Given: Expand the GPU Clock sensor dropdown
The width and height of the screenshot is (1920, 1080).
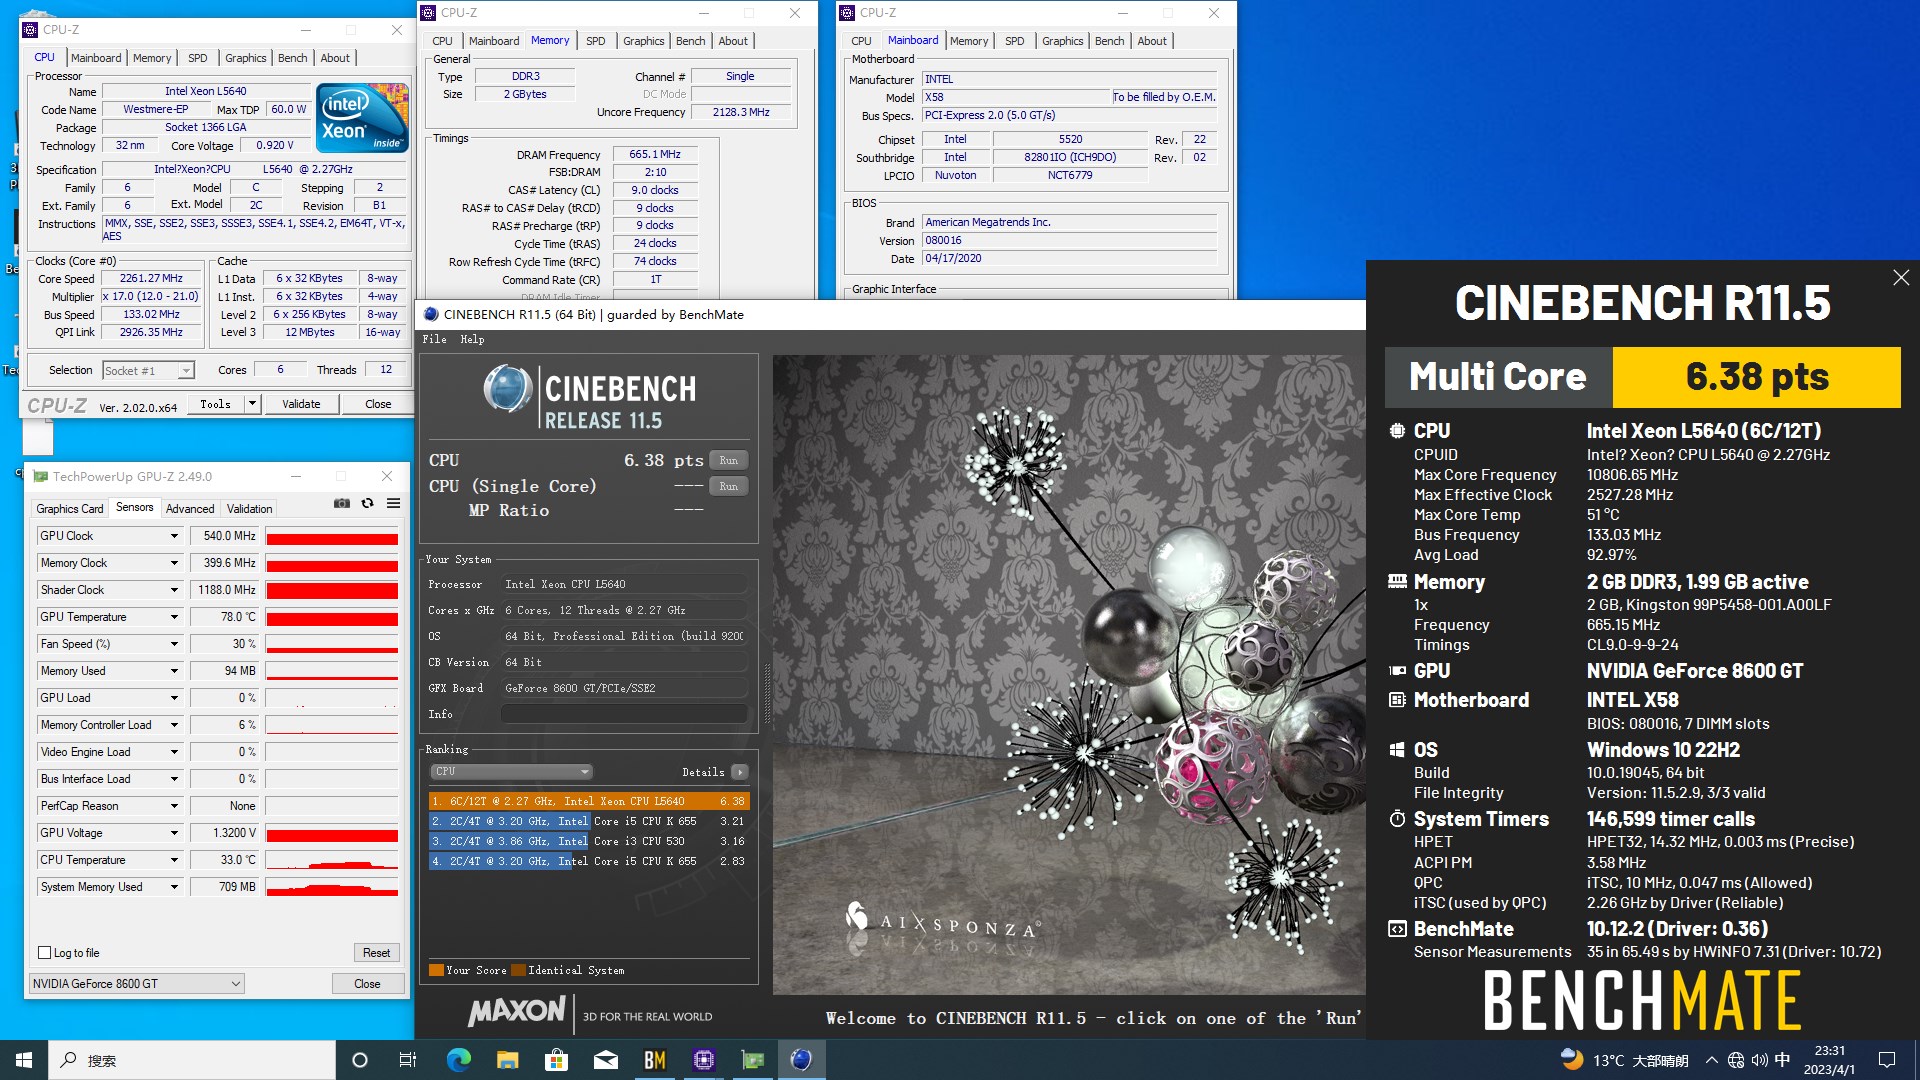Looking at the screenshot, I should click(x=174, y=536).
